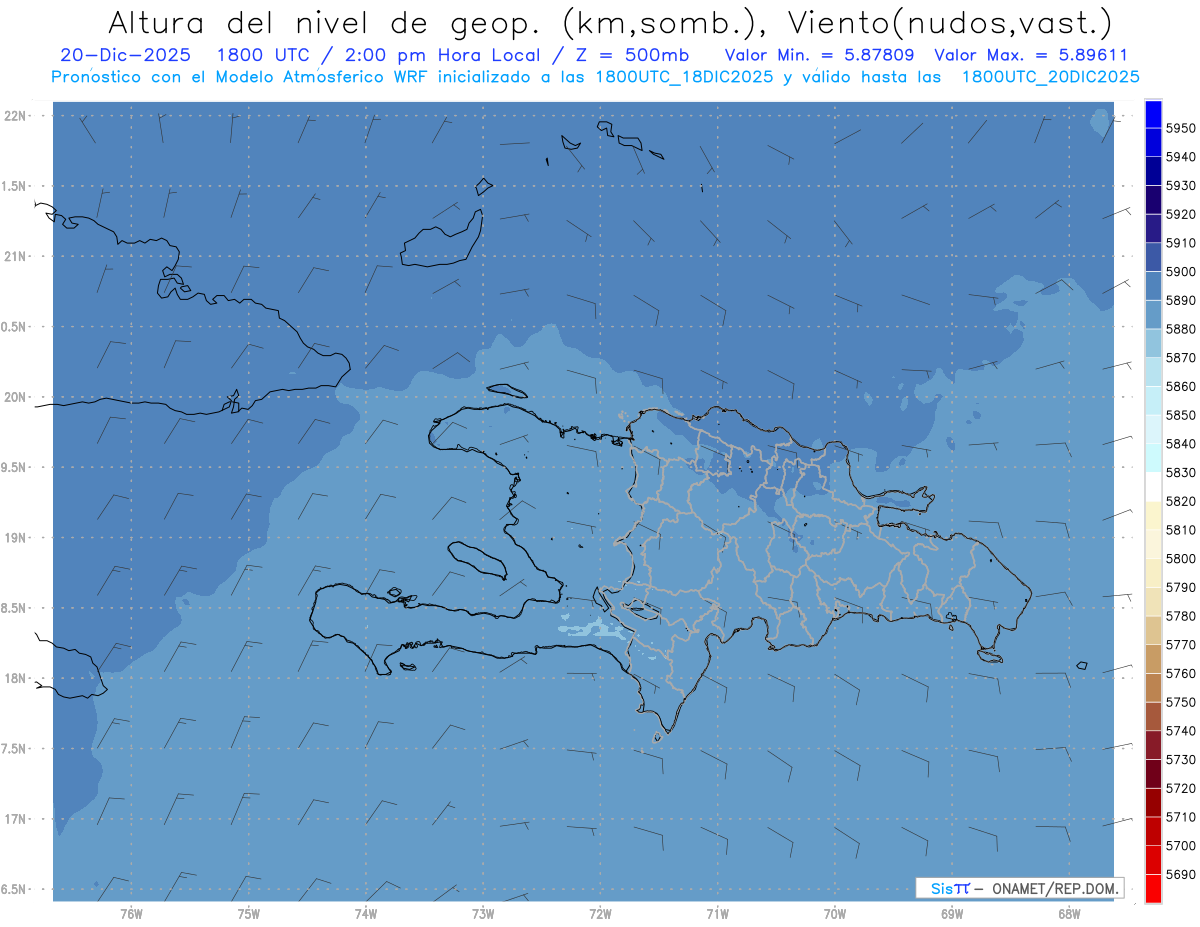Click the bright blue top legend swatch above 5950

(x=1153, y=114)
